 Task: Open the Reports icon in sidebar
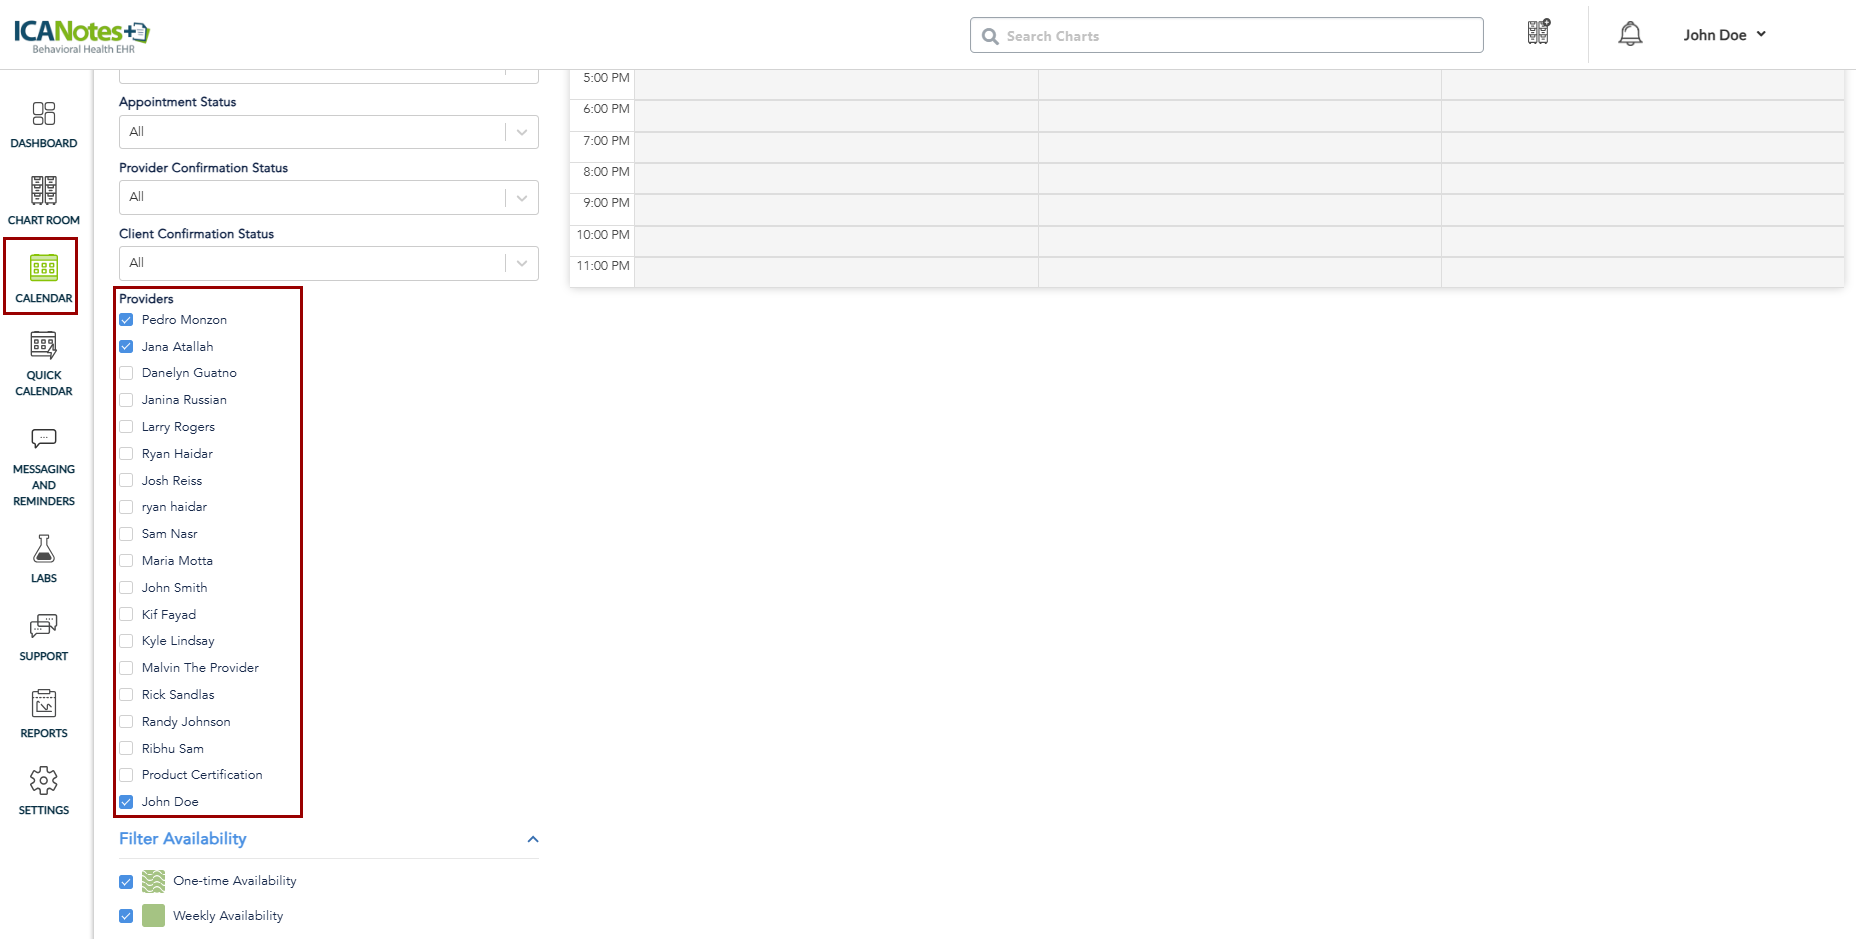44,713
